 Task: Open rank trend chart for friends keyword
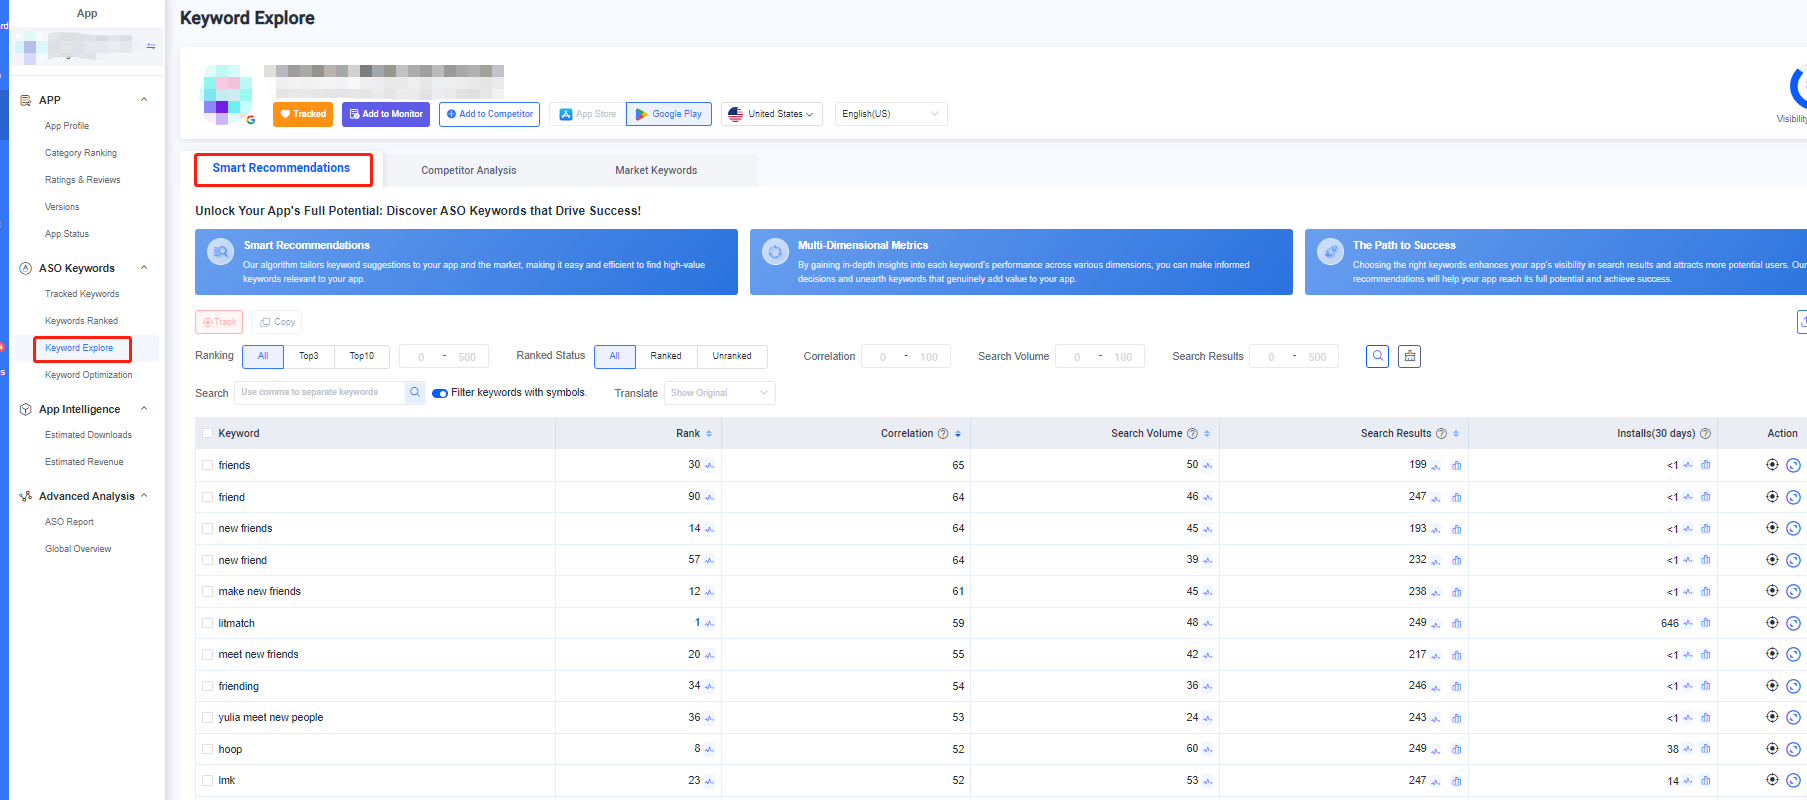709,466
